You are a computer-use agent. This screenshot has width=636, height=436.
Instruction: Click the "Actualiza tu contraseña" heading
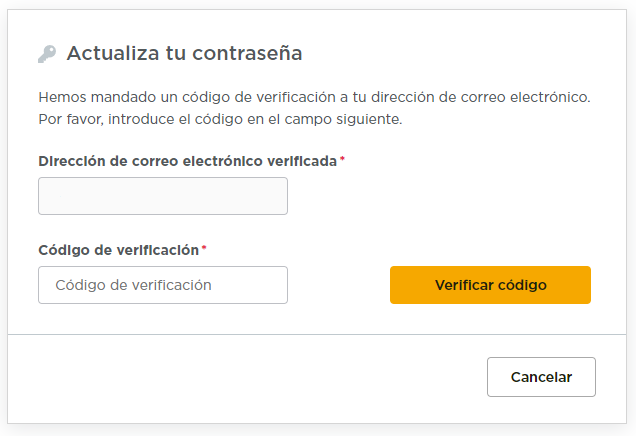click(184, 53)
